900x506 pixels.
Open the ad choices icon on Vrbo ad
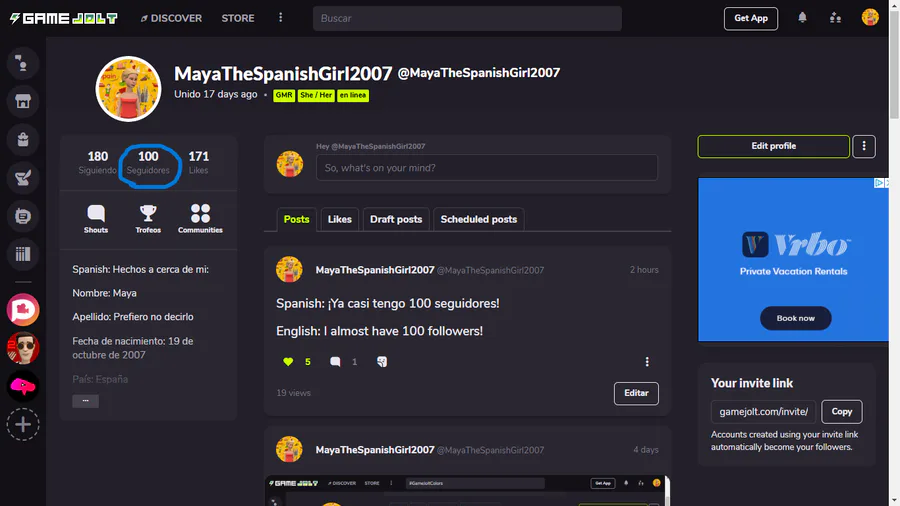click(x=879, y=183)
